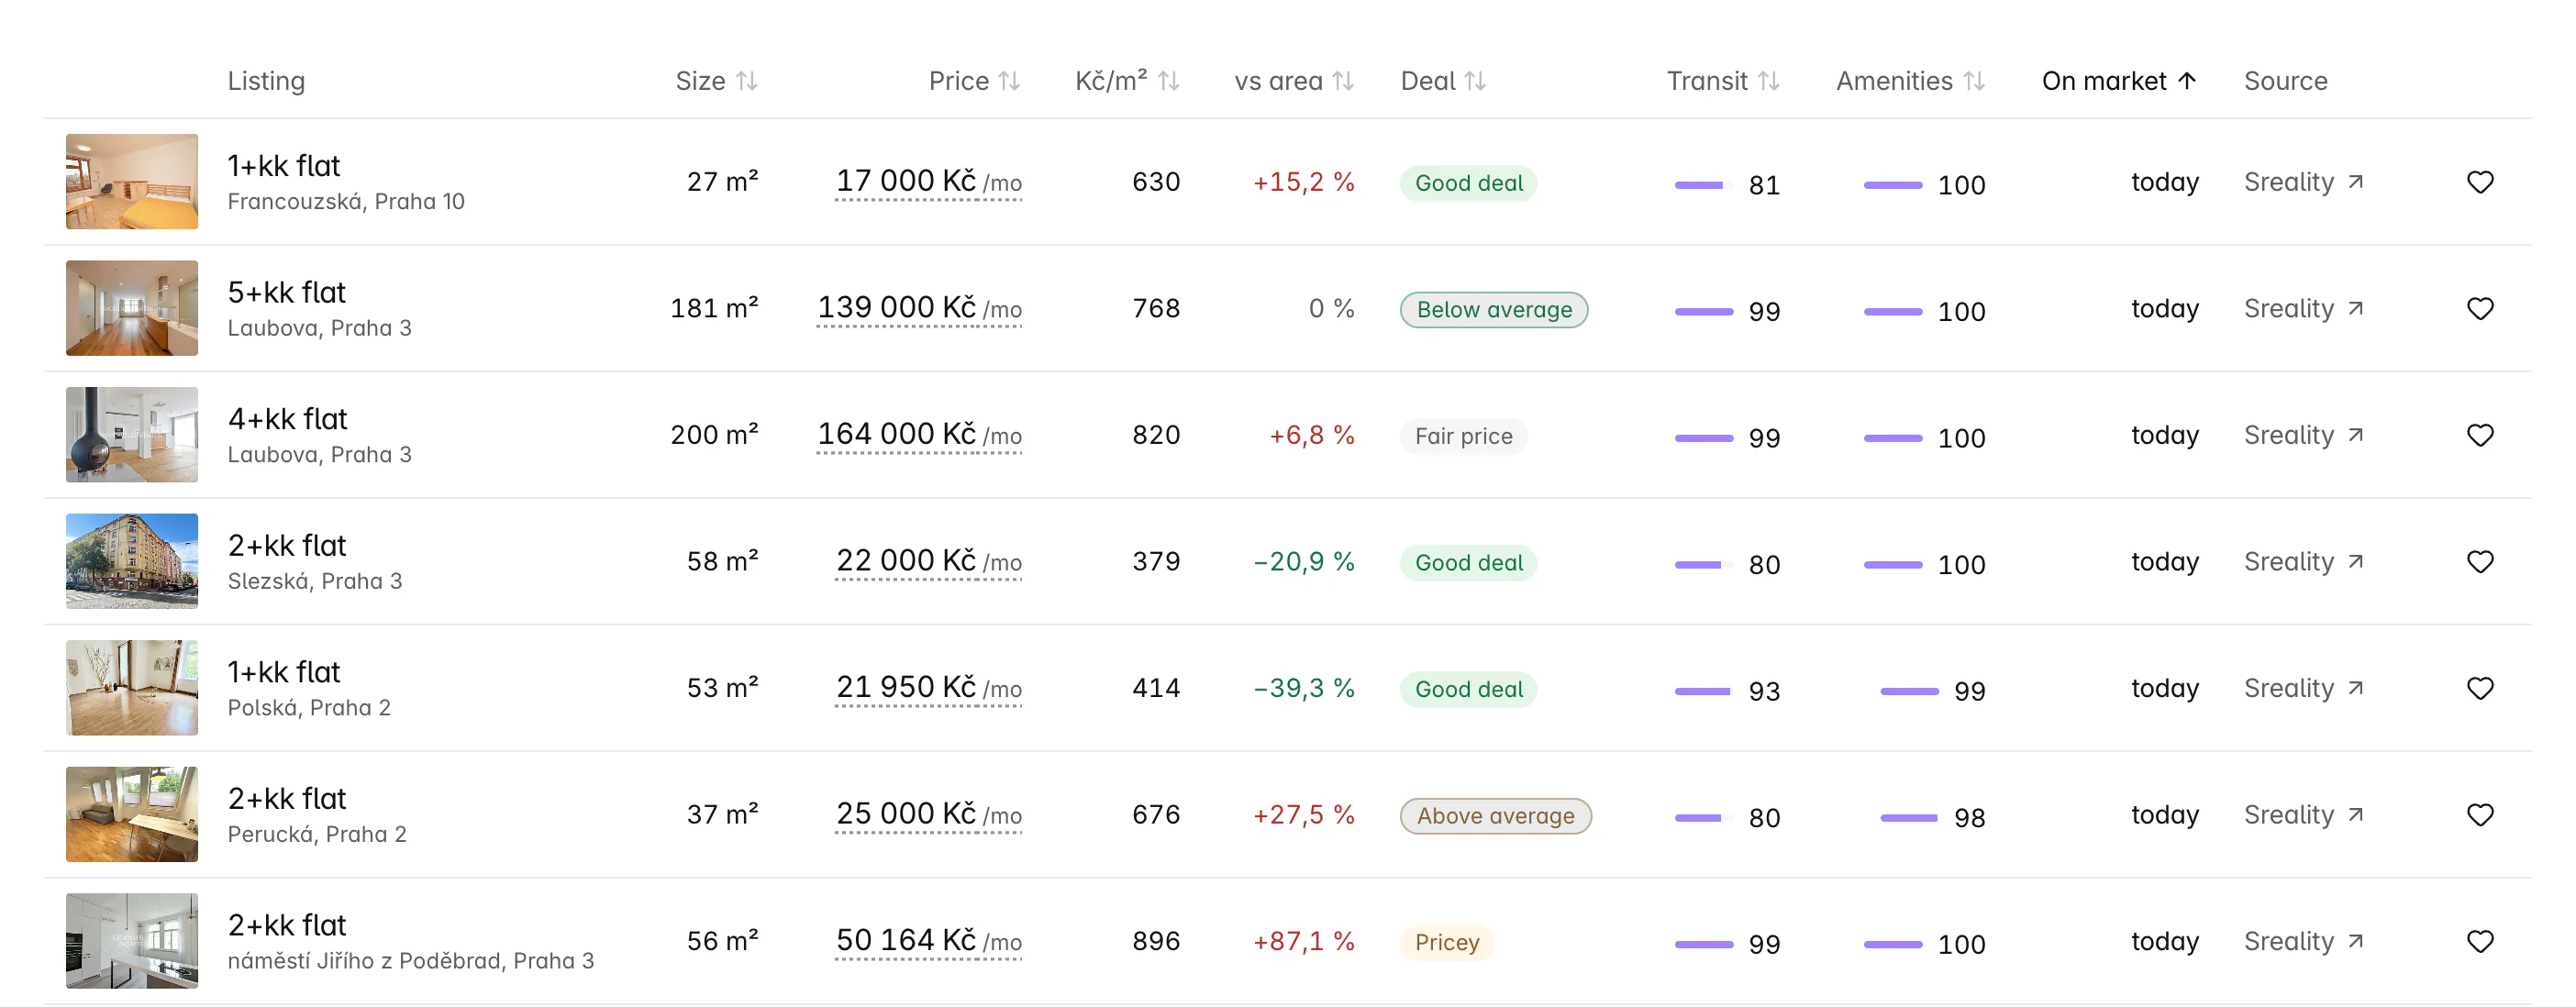The width and height of the screenshot is (2576, 1007).
Task: Sort by Amenities column header
Action: tap(1910, 81)
